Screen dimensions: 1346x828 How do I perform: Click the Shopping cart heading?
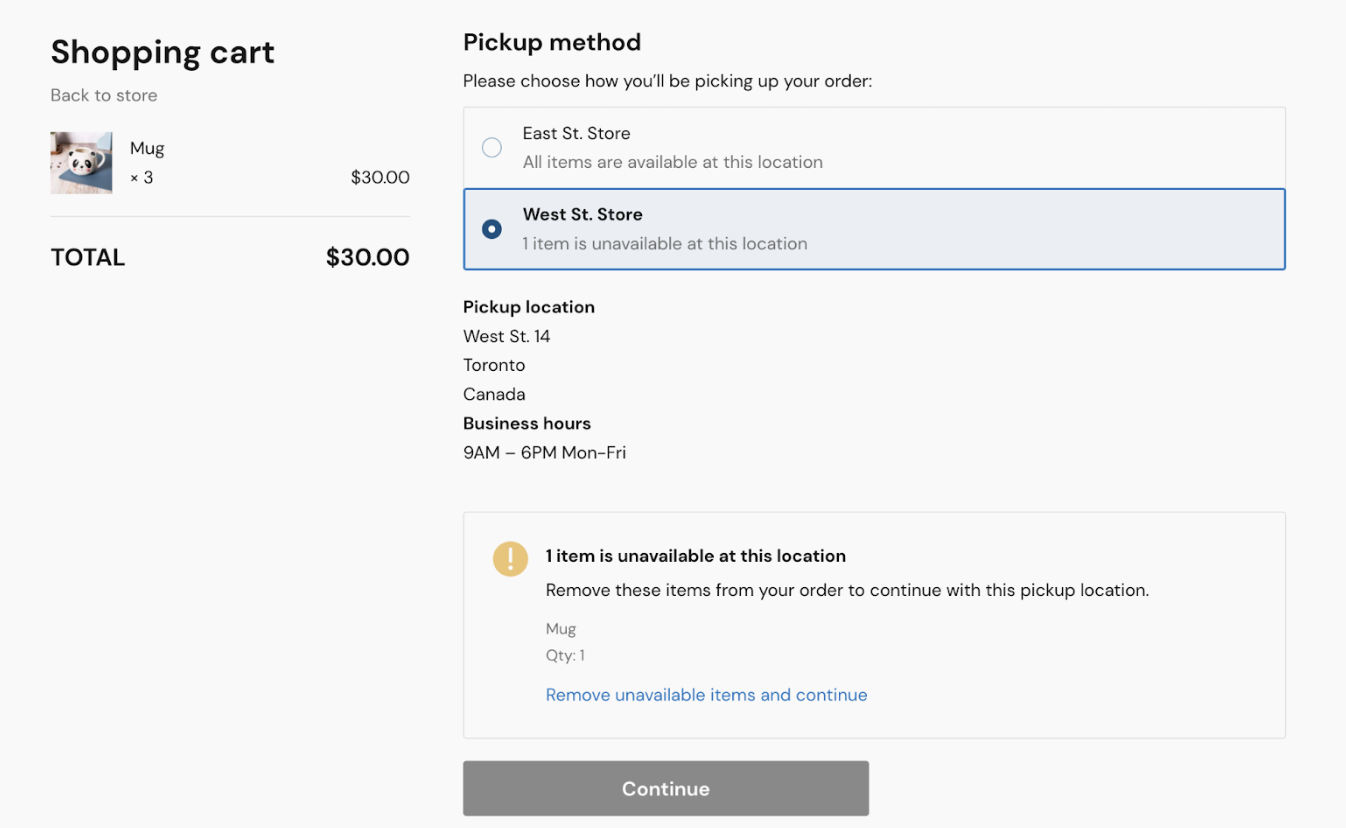click(x=162, y=51)
